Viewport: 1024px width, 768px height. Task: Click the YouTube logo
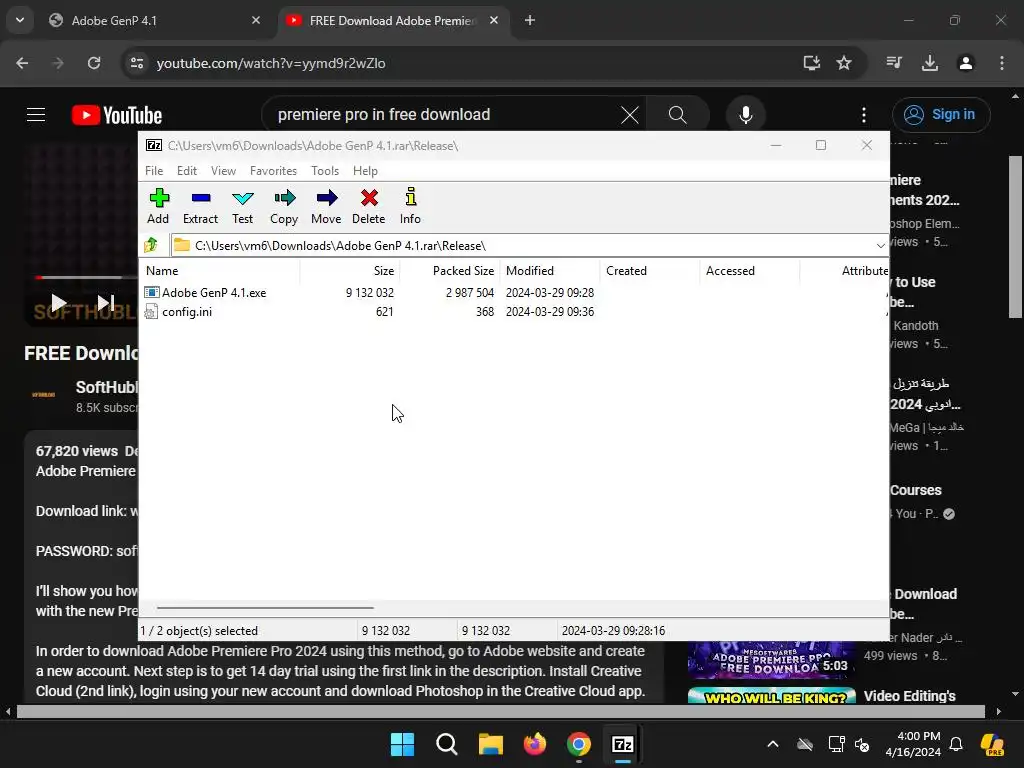coord(117,115)
